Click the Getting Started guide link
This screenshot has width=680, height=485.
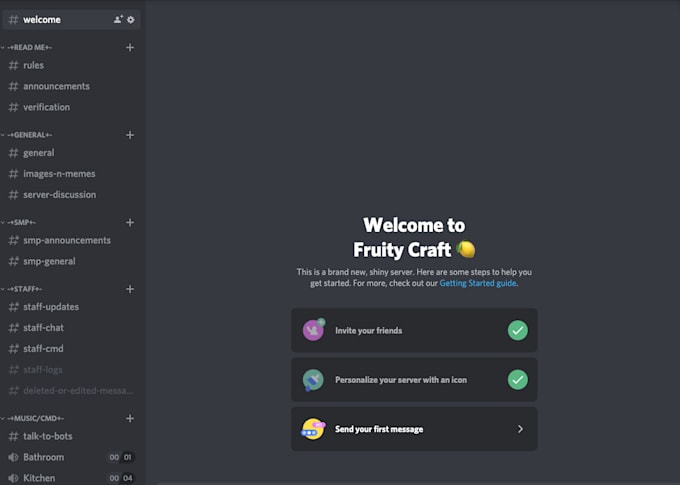[x=477, y=283]
